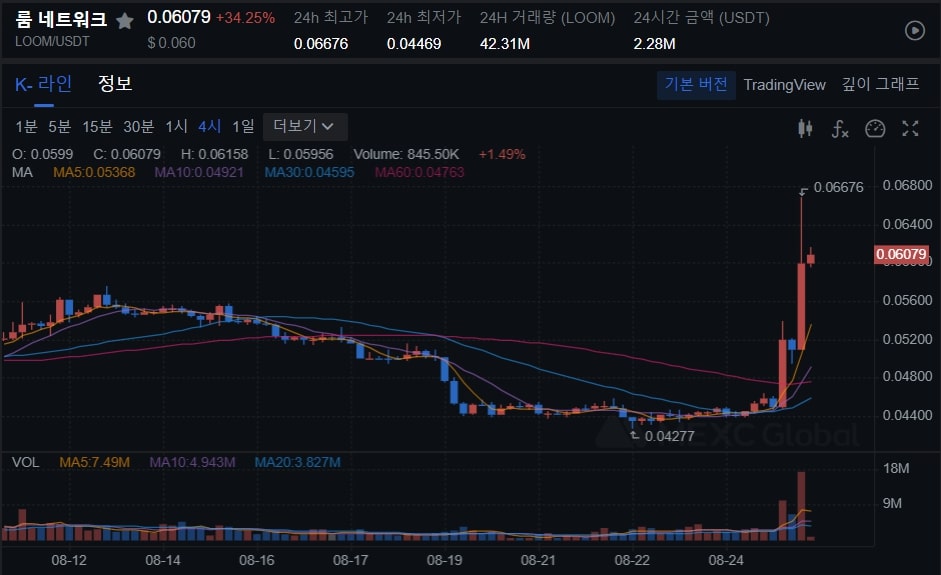Click the 24H 거래량 value 42.31M
941x575 pixels.
coord(505,44)
